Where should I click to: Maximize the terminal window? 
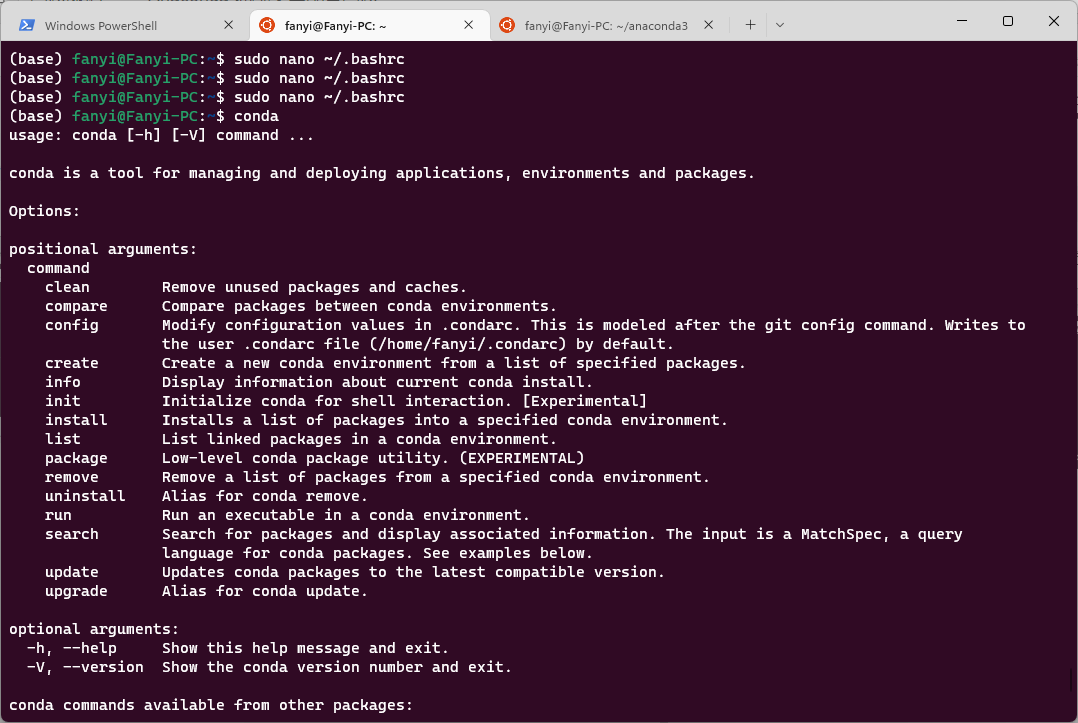point(1007,21)
